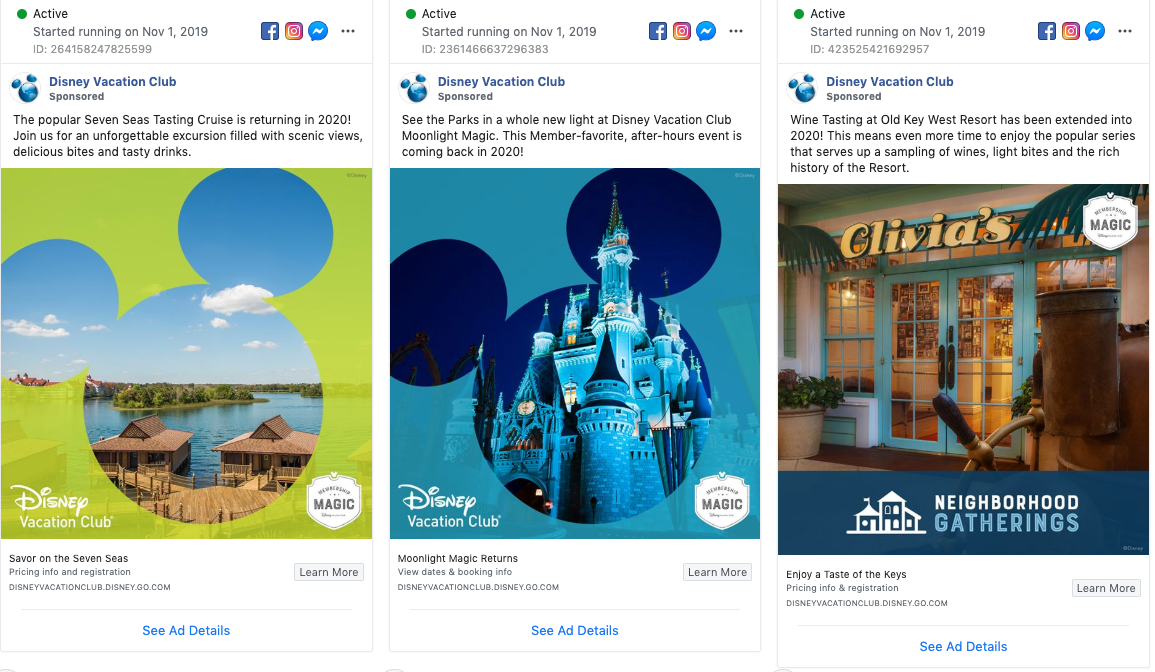Click the Cinderella castle ad image
The height and width of the screenshot is (672, 1155).
pos(575,354)
